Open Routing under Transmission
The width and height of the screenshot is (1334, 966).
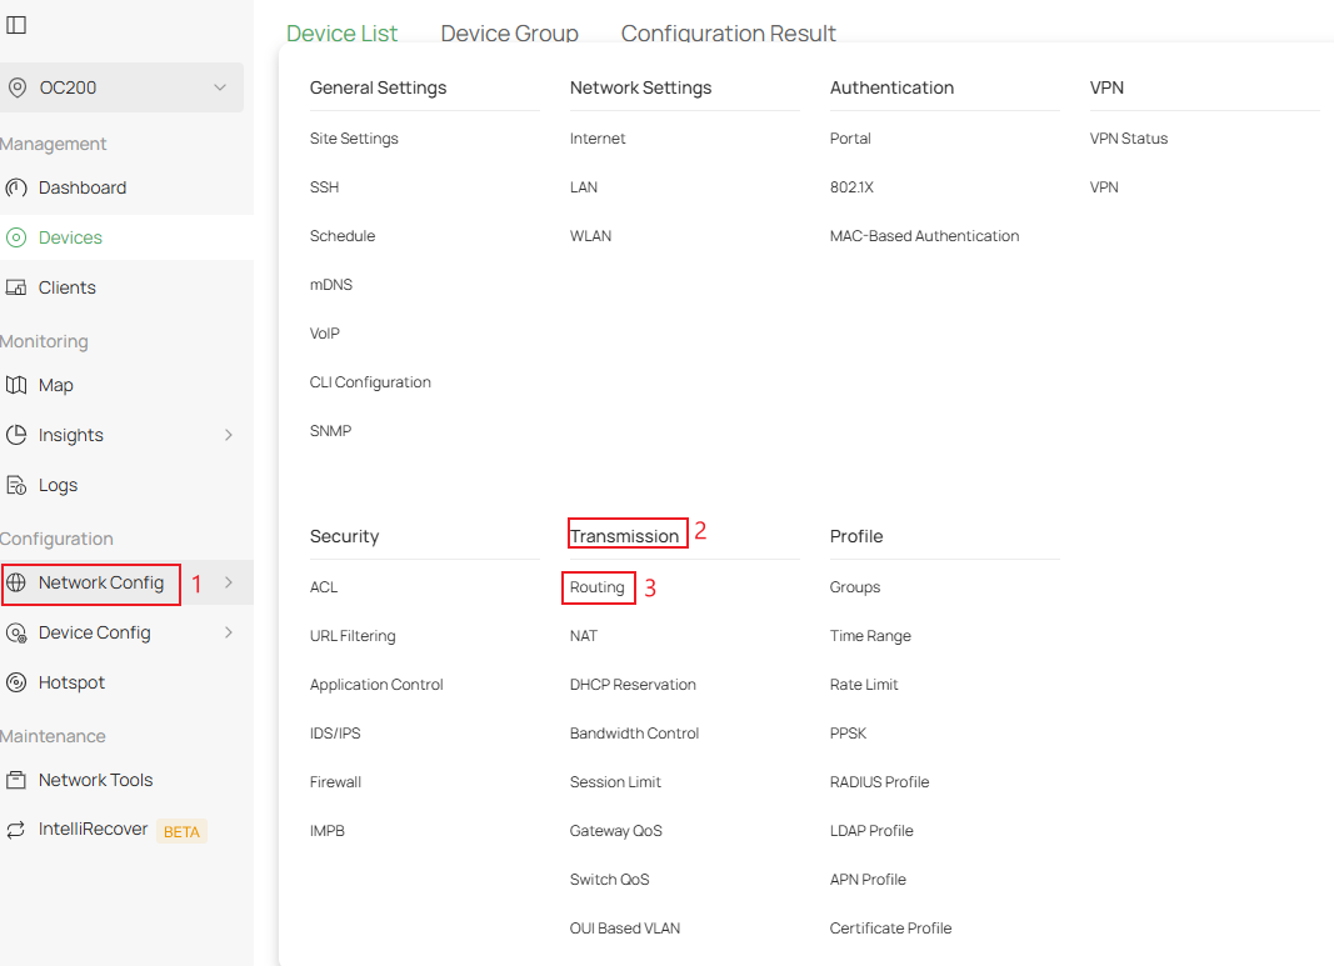point(597,587)
